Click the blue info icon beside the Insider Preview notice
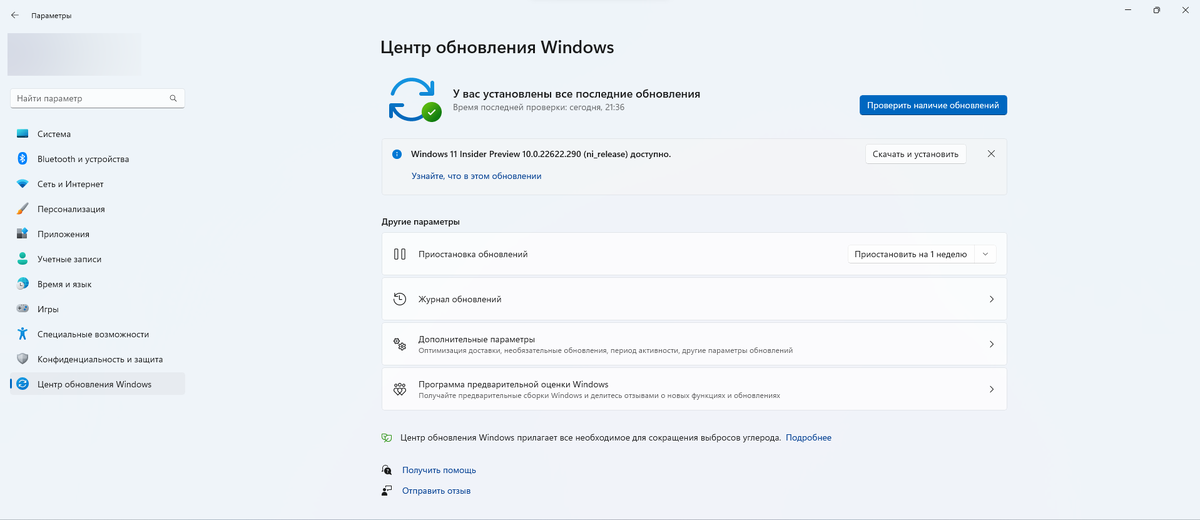The width and height of the screenshot is (1200, 520). tap(397, 154)
